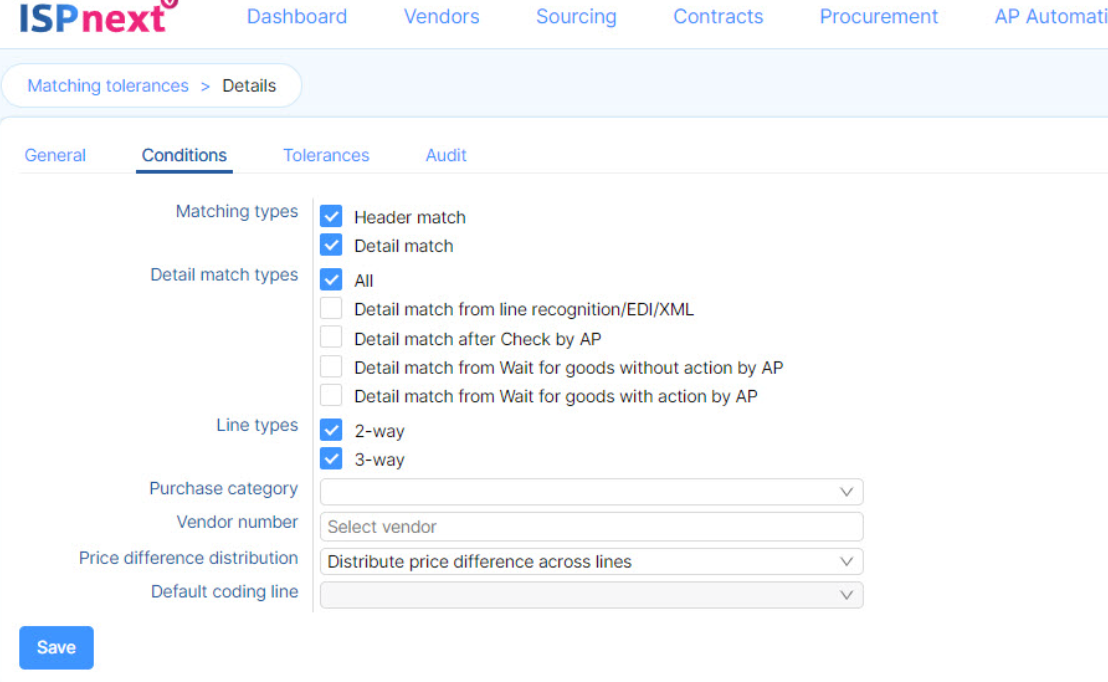This screenshot has height=682, width=1108.
Task: Expand the Default coding line dropdown
Action: 591,595
